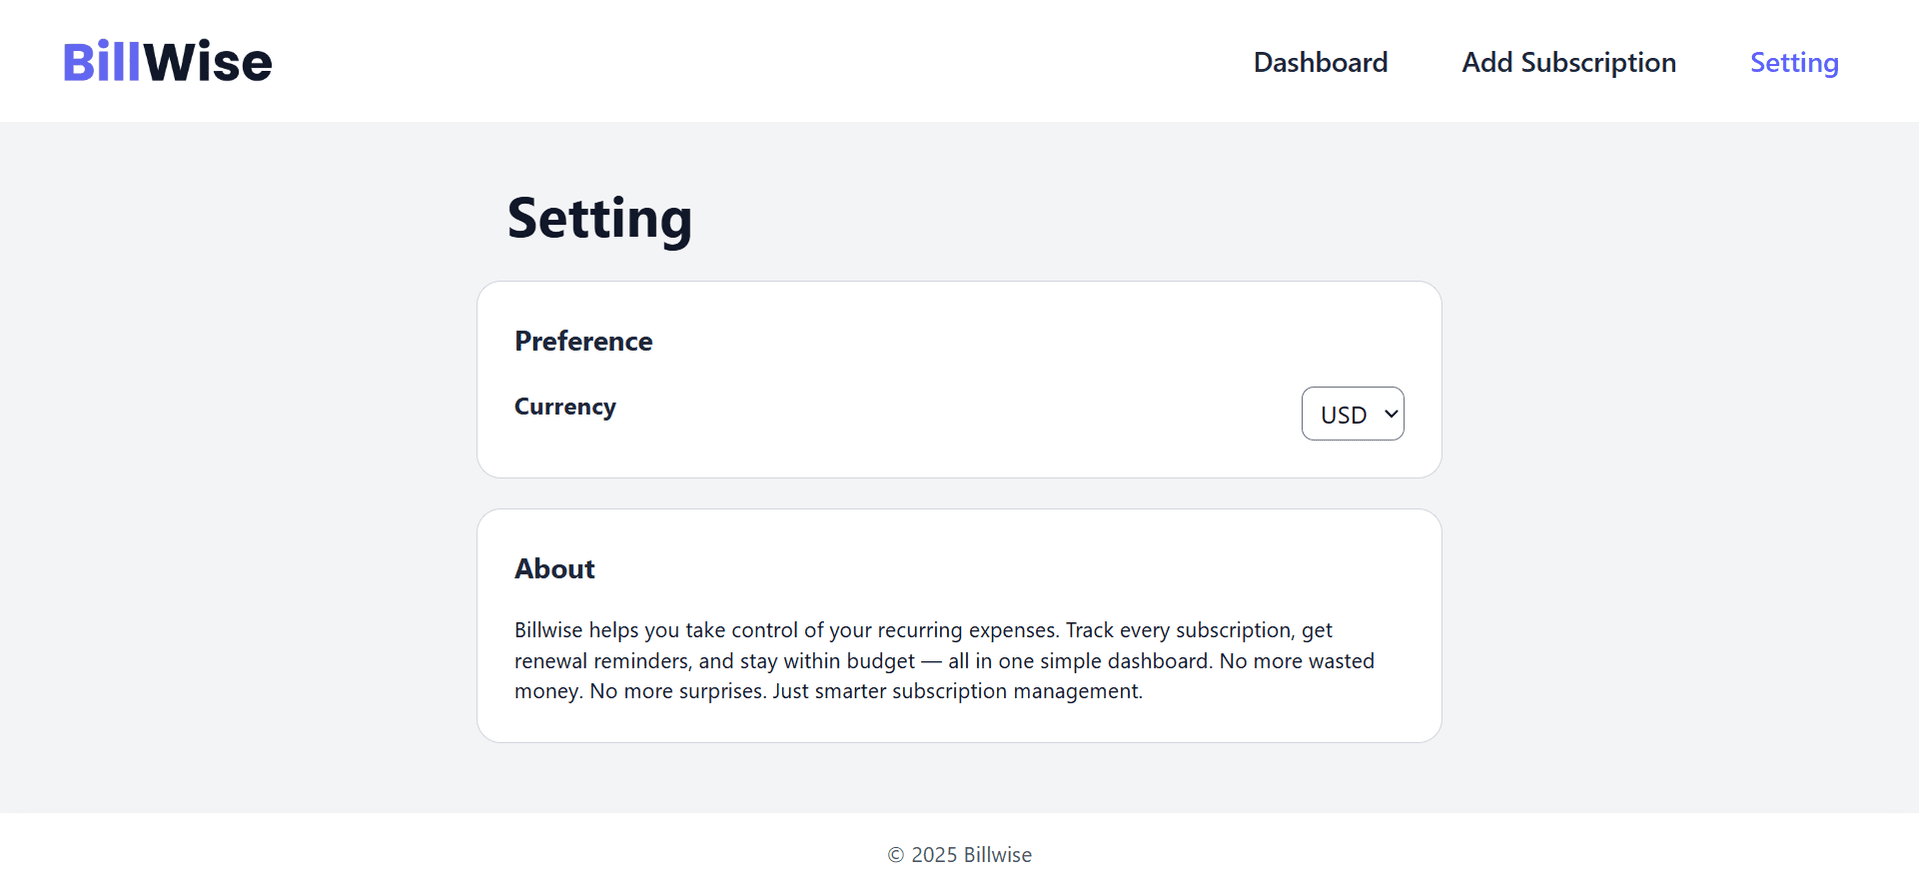Go to Add Subscription
The image size is (1920, 892).
click(x=1568, y=62)
